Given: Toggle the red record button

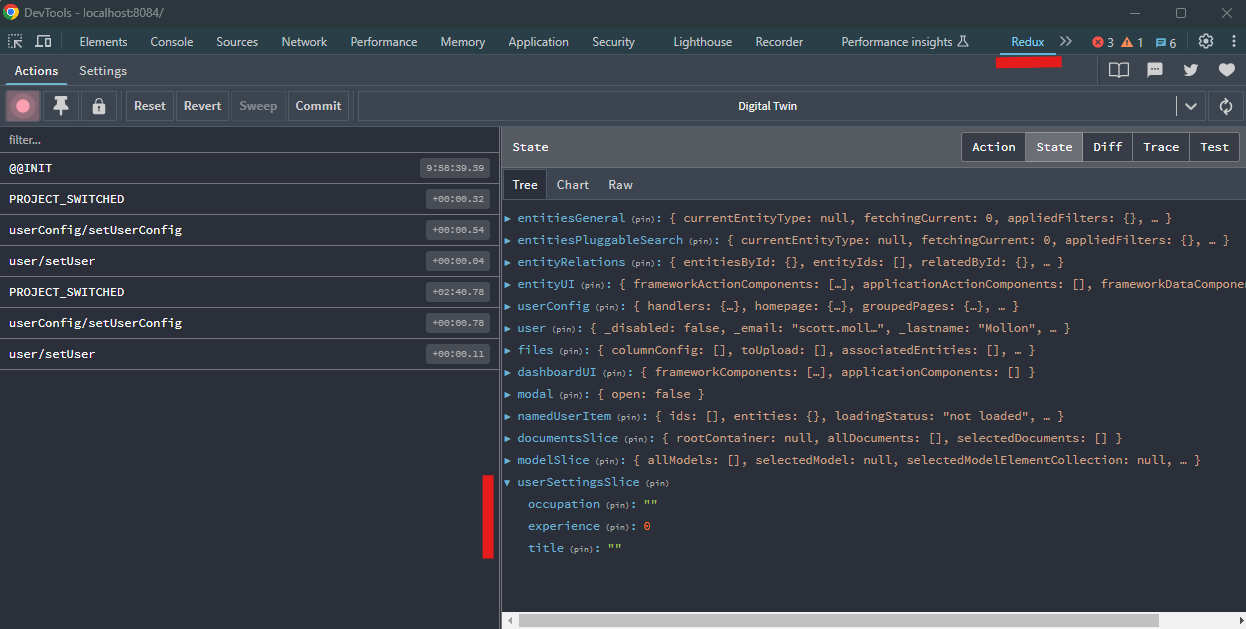Looking at the screenshot, I should tap(23, 106).
